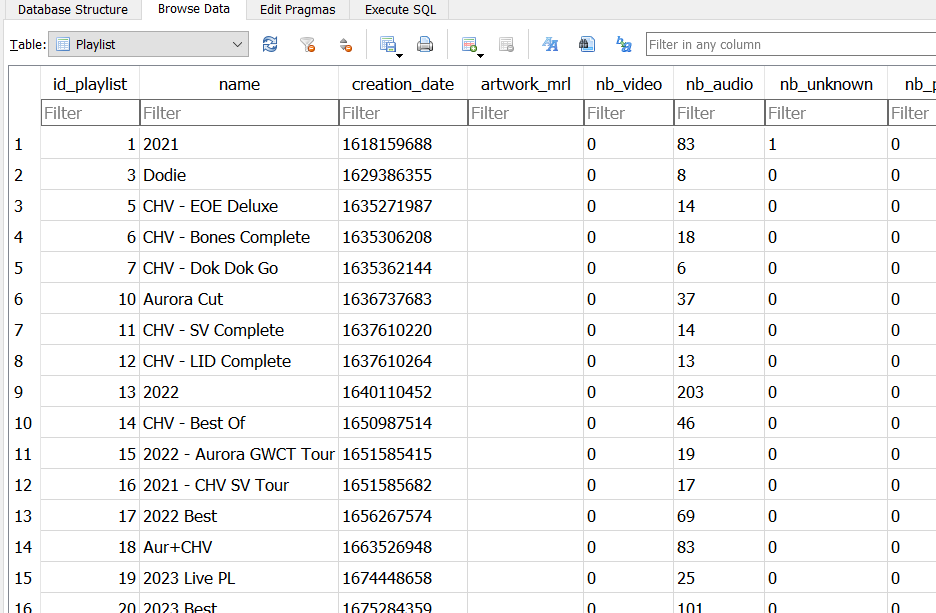Open the find and replace icon
The image size is (936, 613).
click(624, 44)
